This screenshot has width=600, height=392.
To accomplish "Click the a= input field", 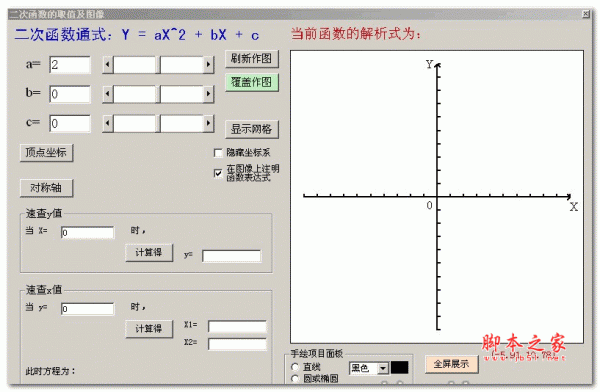I will tap(70, 65).
